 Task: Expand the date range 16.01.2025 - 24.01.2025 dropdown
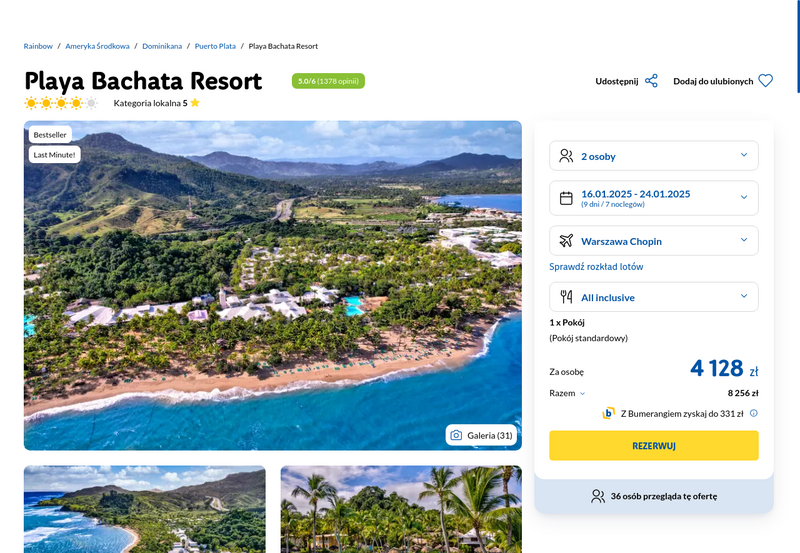click(654, 198)
